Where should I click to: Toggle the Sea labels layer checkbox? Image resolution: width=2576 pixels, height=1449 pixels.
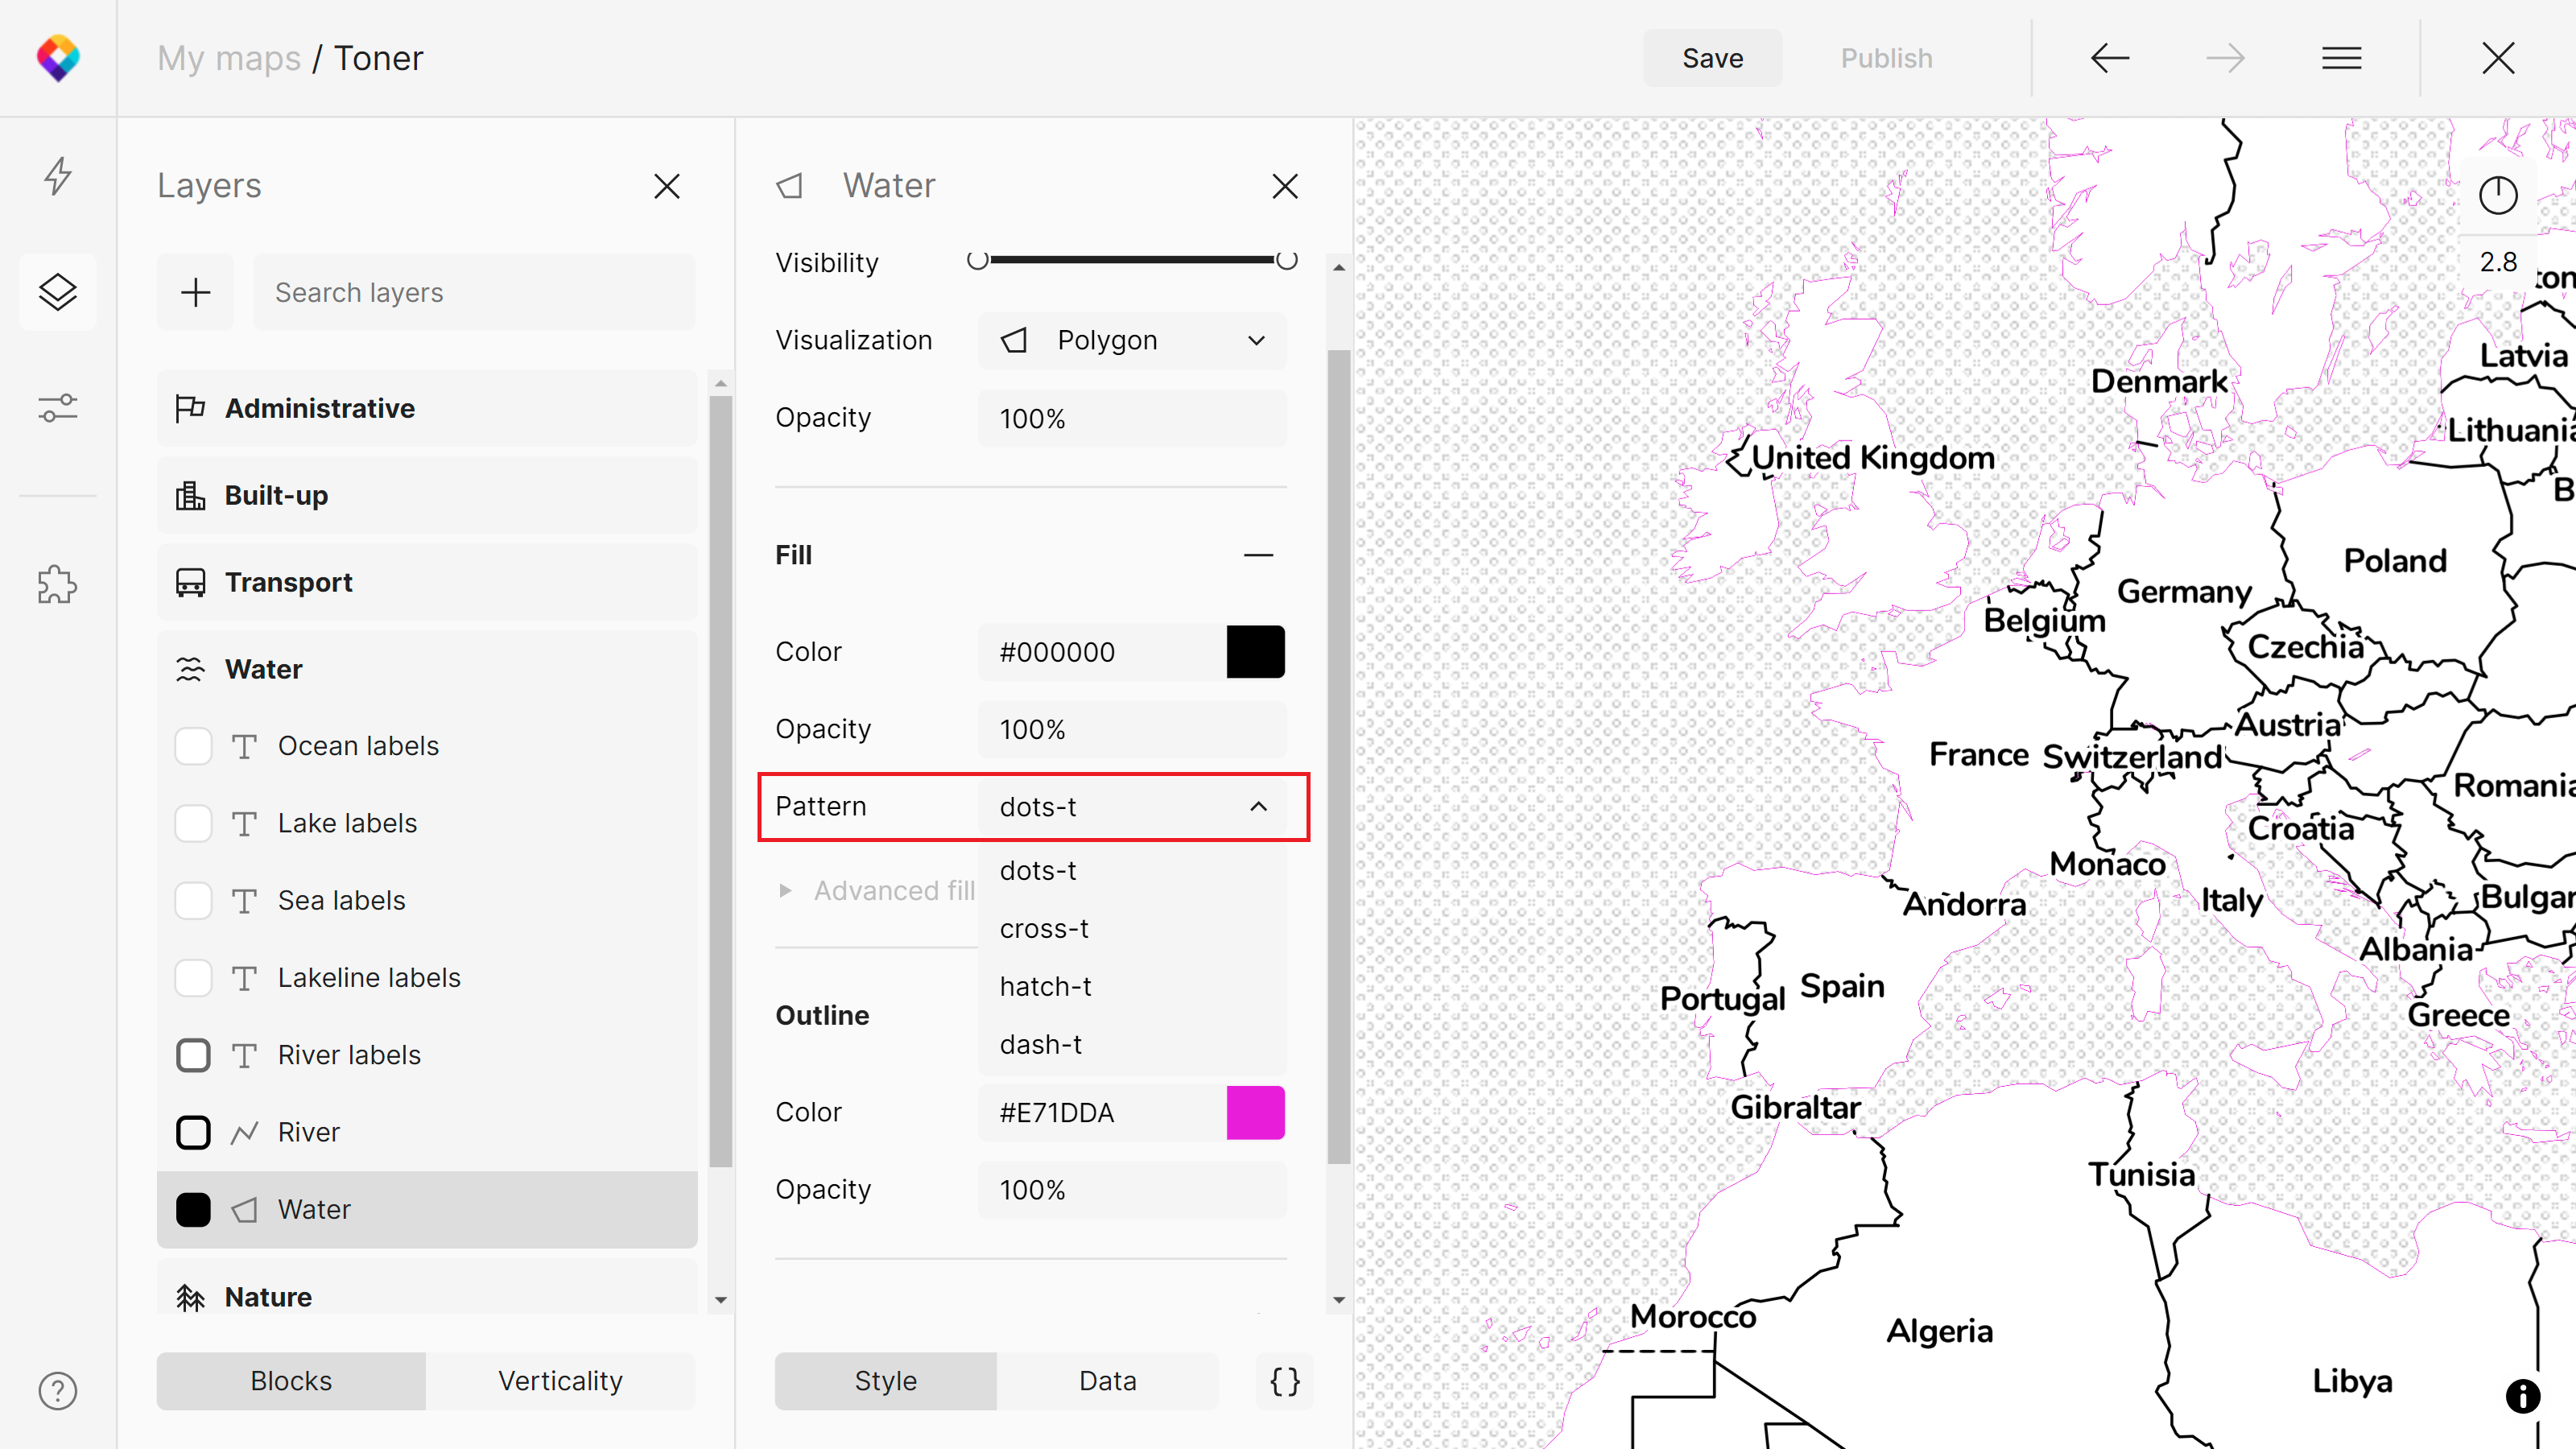[193, 900]
